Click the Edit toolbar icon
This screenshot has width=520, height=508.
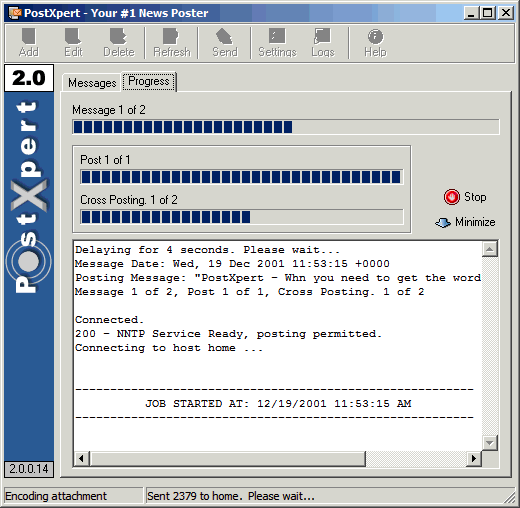73,43
